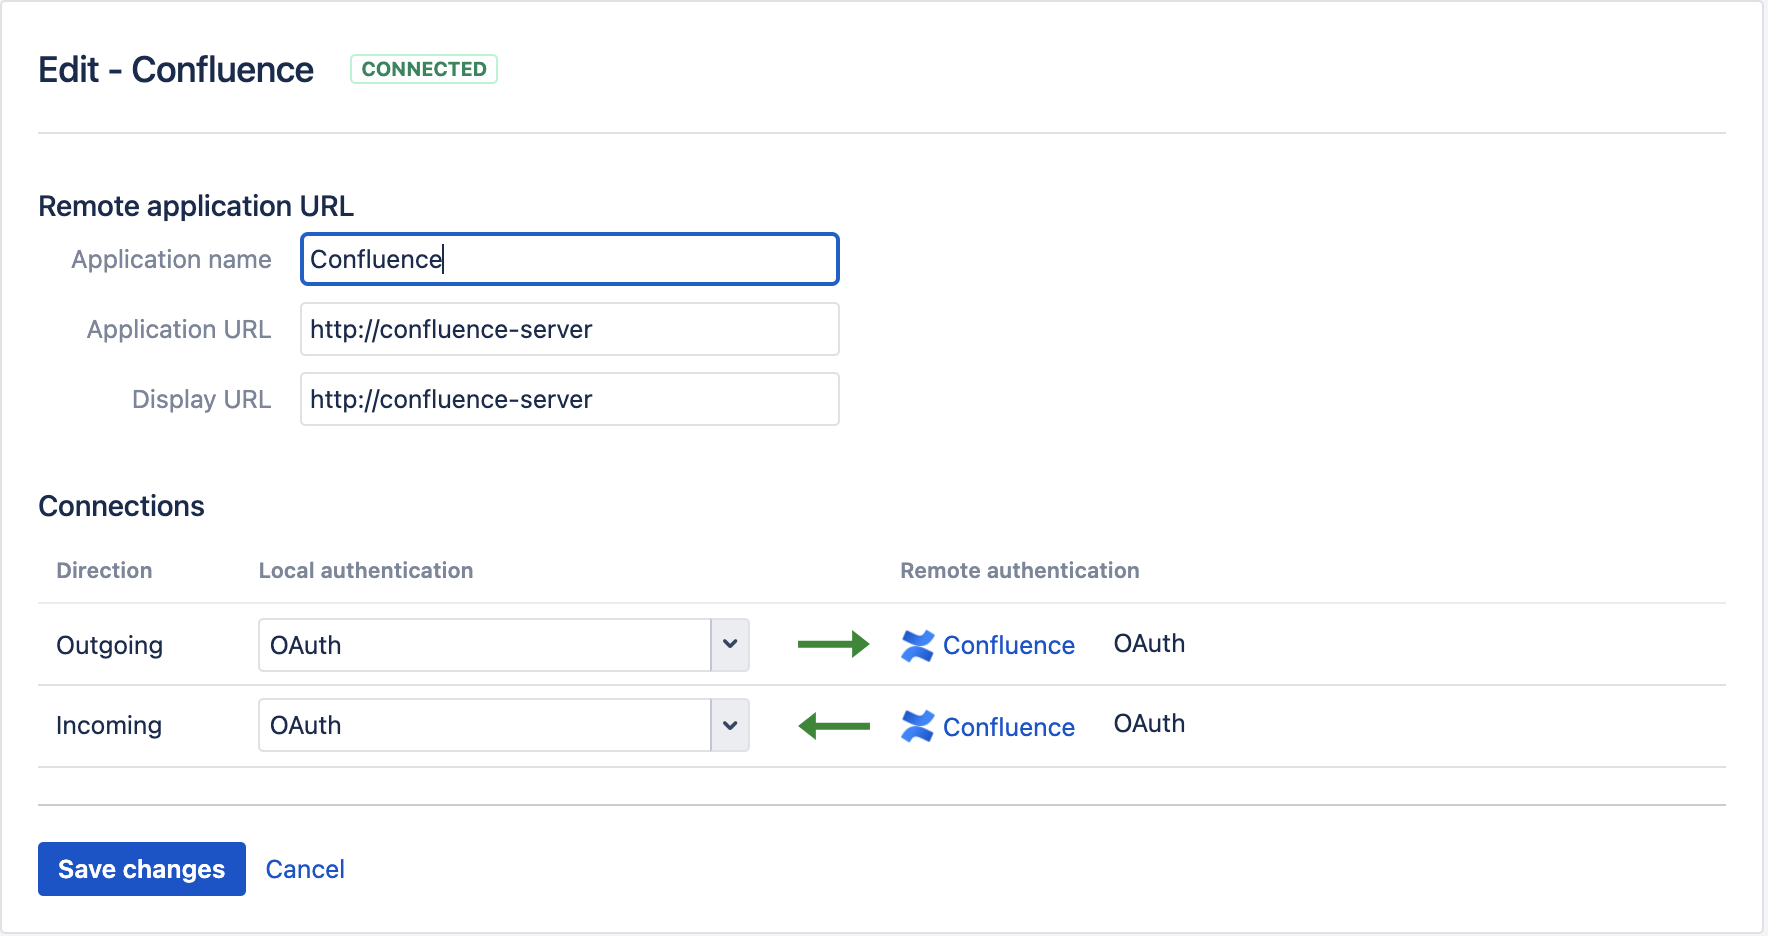
Task: Focus the Application name text field
Action: [569, 259]
